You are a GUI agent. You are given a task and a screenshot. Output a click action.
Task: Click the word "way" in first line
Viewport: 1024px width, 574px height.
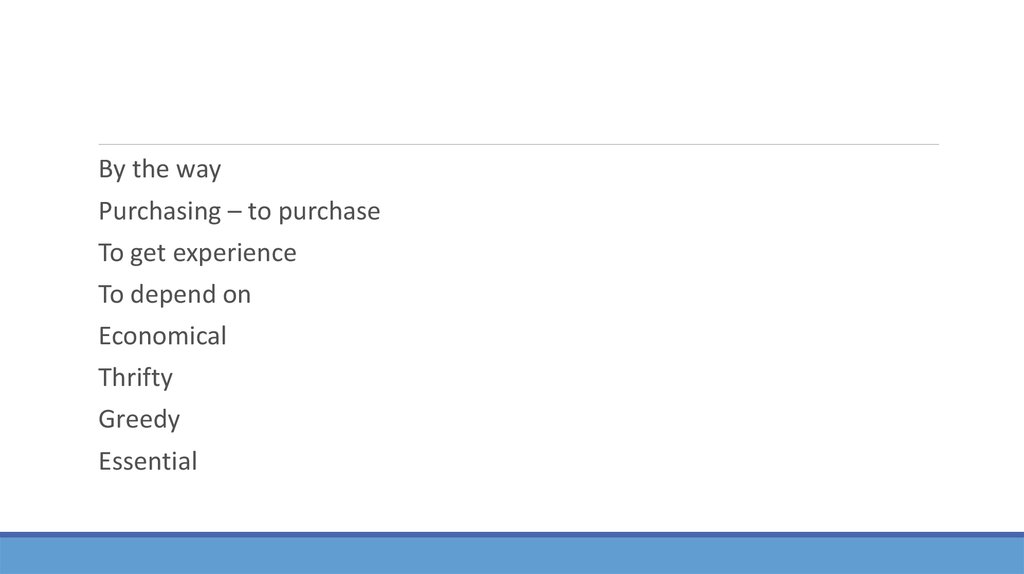(199, 170)
